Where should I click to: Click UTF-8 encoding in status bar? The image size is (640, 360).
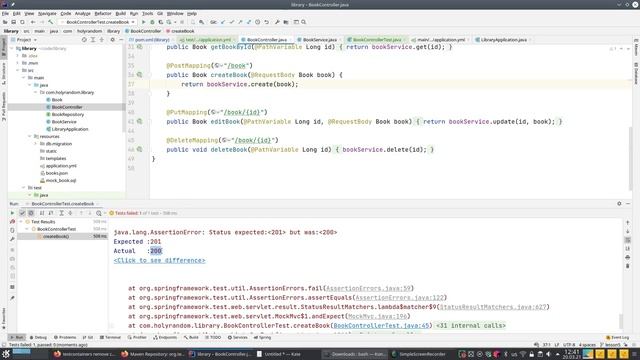tap(569, 345)
